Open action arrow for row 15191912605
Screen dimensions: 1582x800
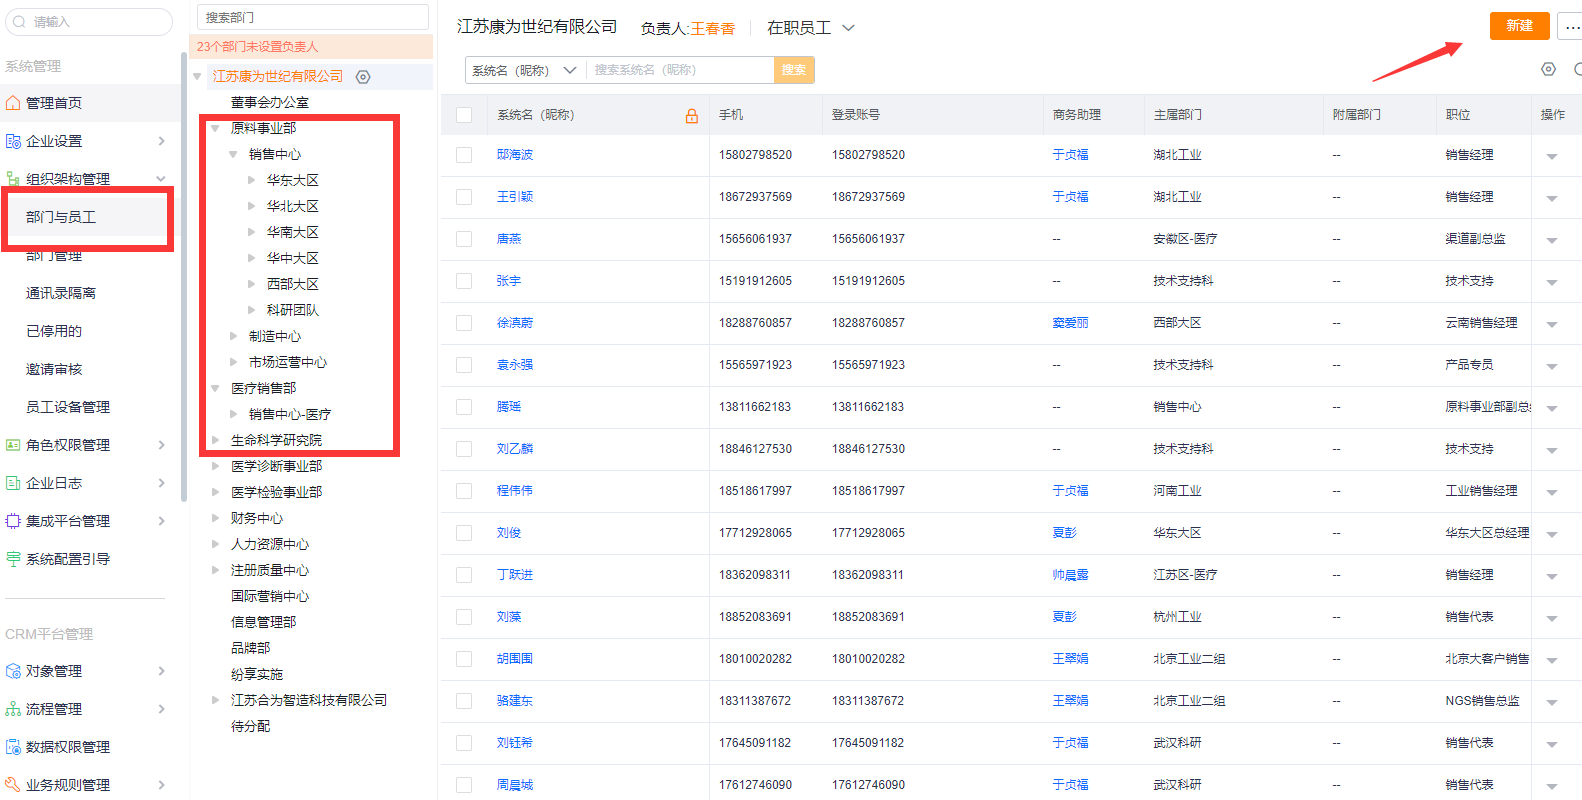[x=1552, y=282]
